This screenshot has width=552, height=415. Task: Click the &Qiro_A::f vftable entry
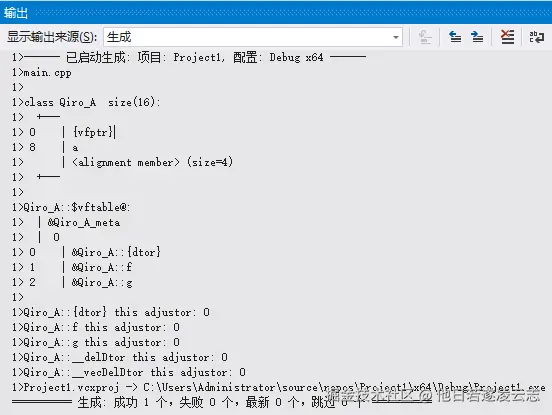tap(72, 267)
